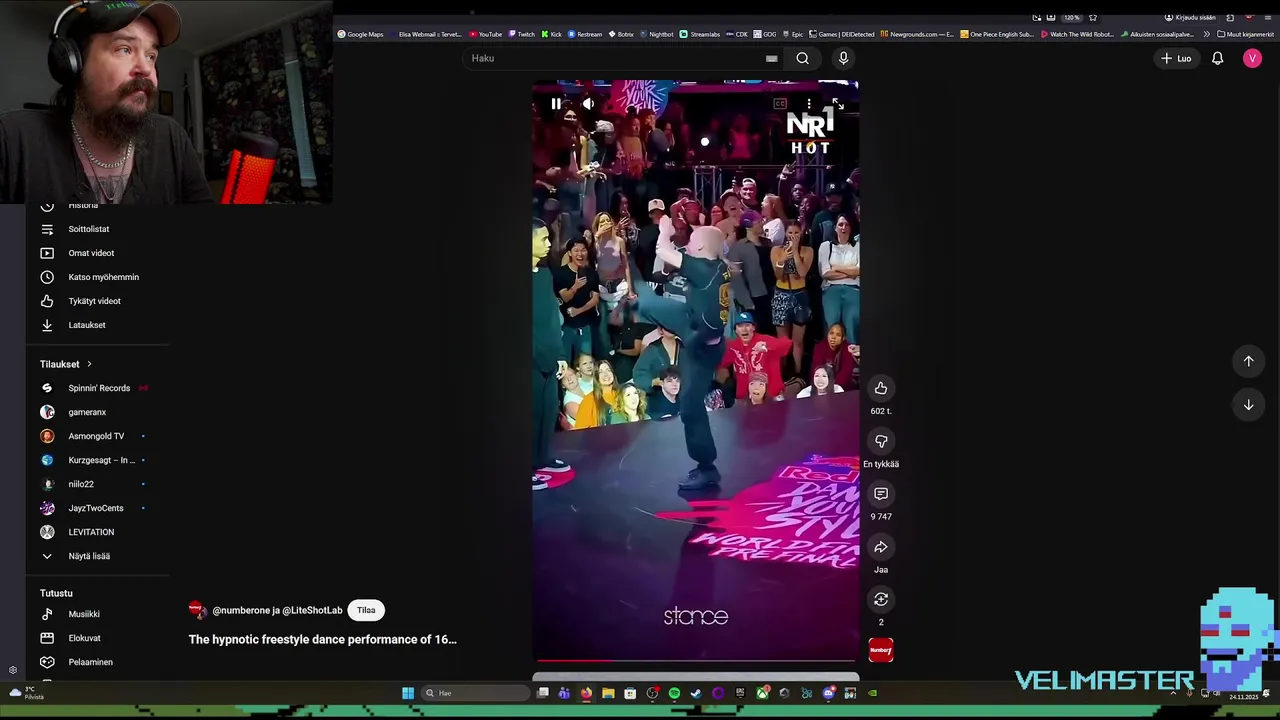Open Muut kirjanmerkit folder
The height and width of the screenshot is (720, 1280).
tap(1246, 34)
